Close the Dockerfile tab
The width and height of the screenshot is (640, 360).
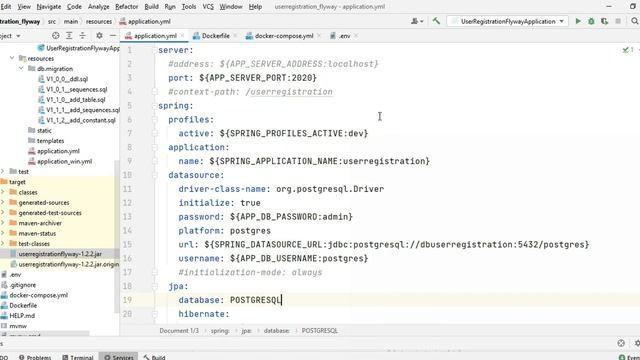(x=236, y=36)
